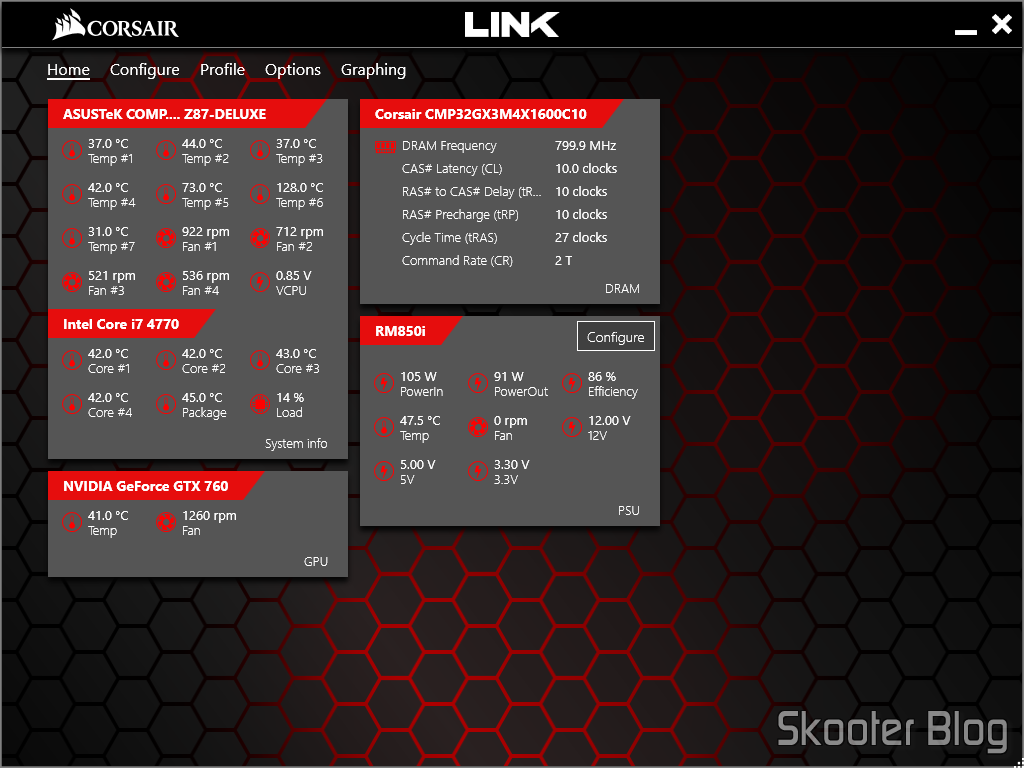Select the Home tab

(x=68, y=70)
